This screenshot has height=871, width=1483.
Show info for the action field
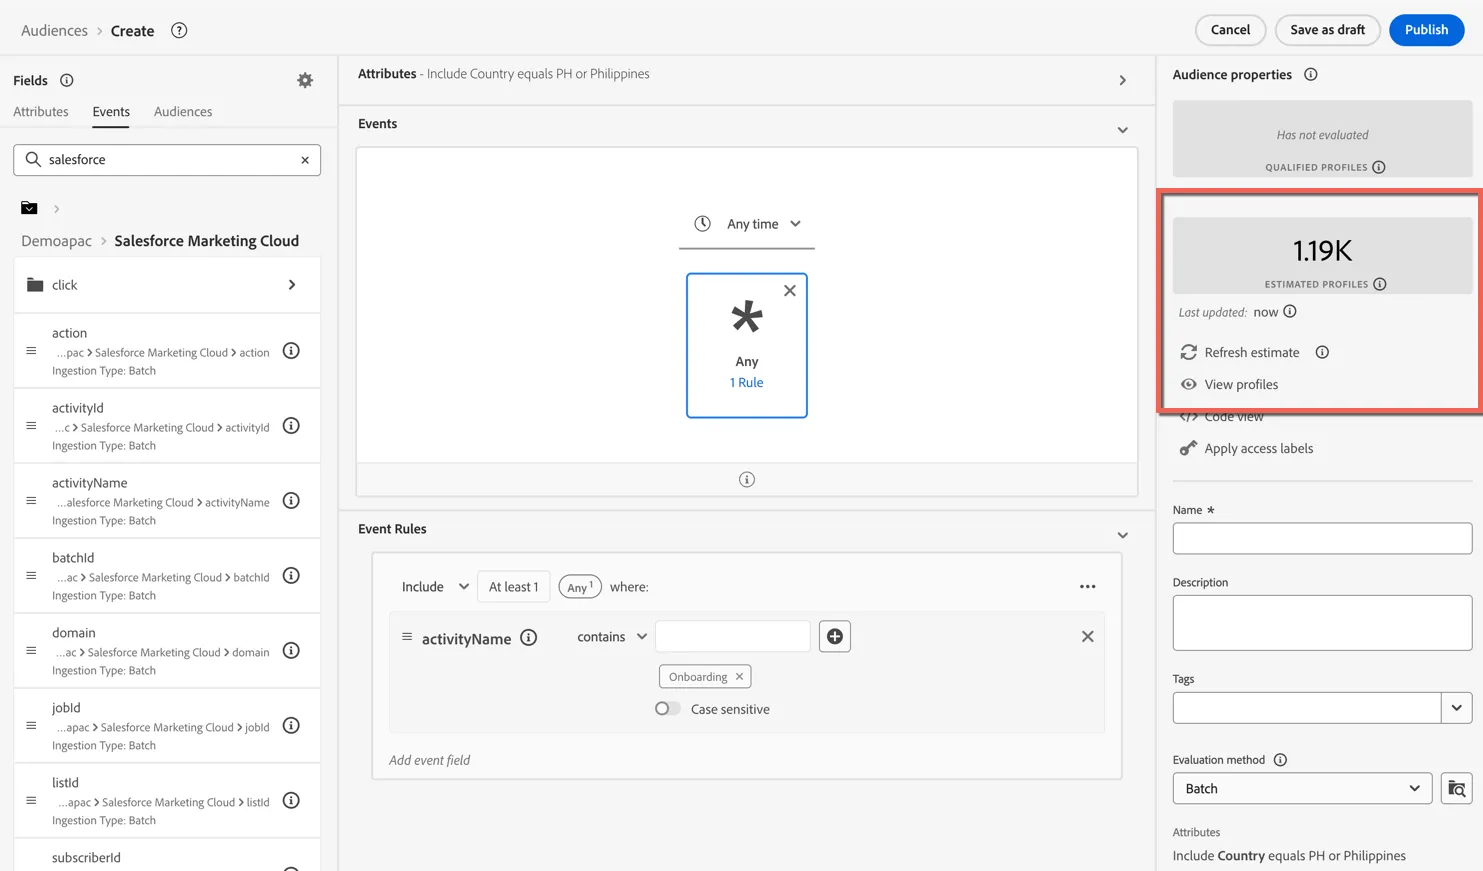291,351
